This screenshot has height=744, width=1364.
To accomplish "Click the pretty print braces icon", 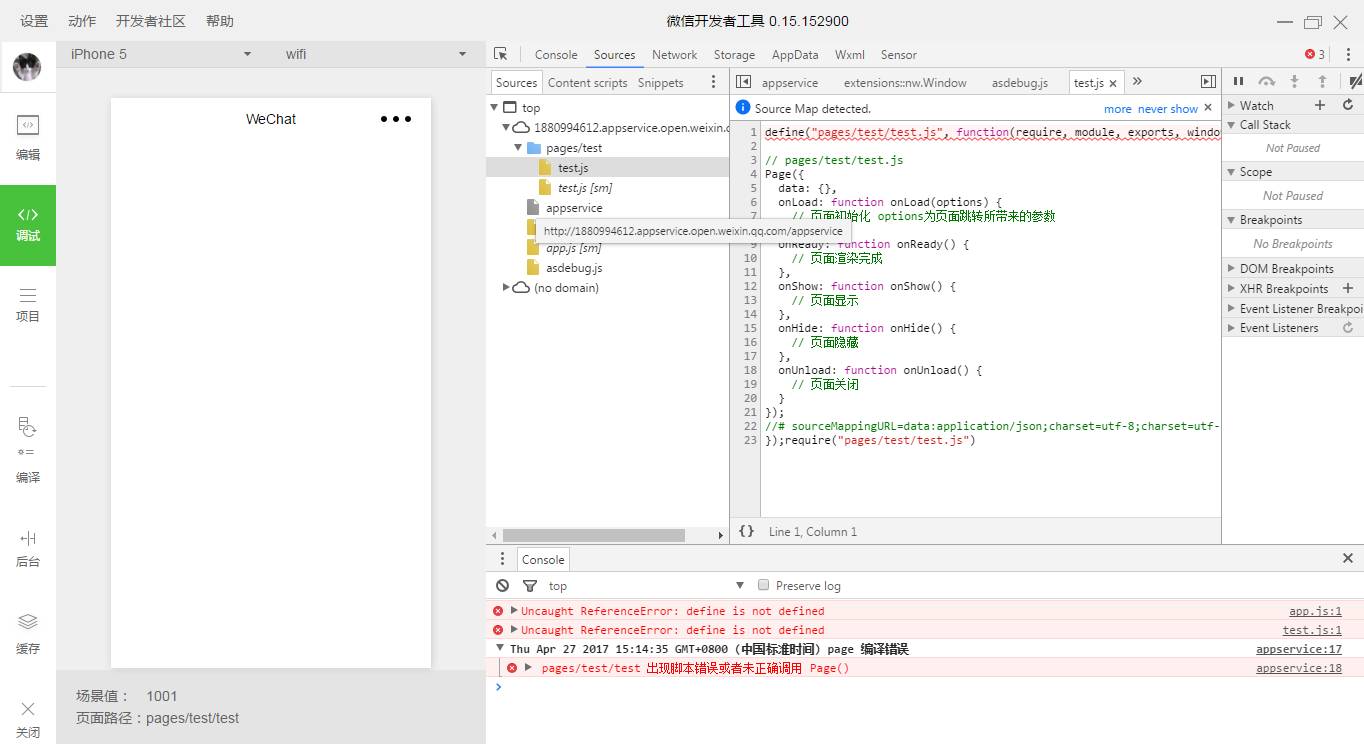I will point(746,531).
